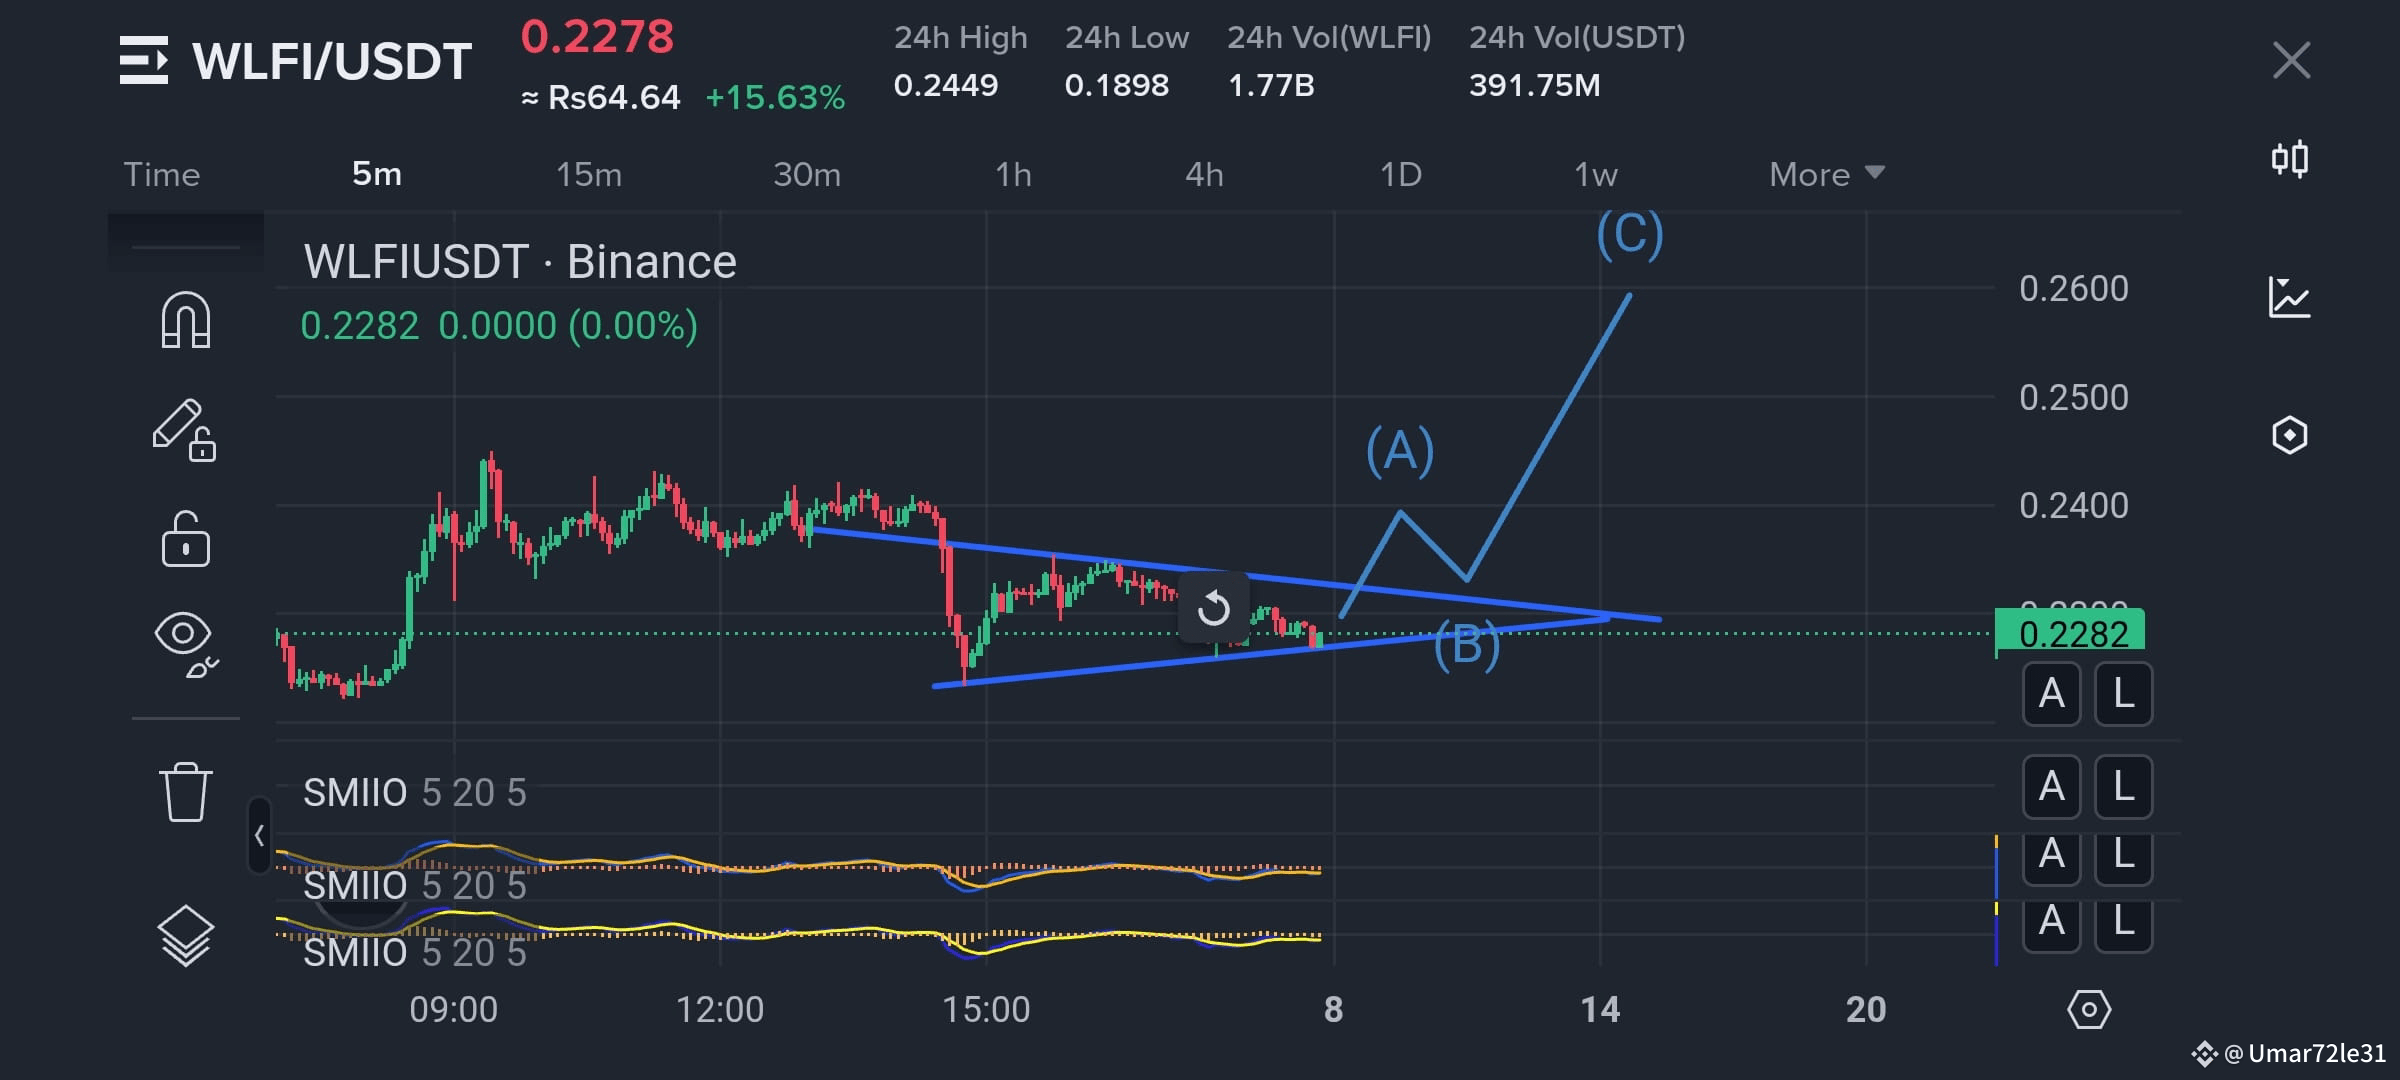Screen dimensions: 2400x1080
Task: Toggle the locked drawing mode pencil icon
Action: (x=184, y=431)
